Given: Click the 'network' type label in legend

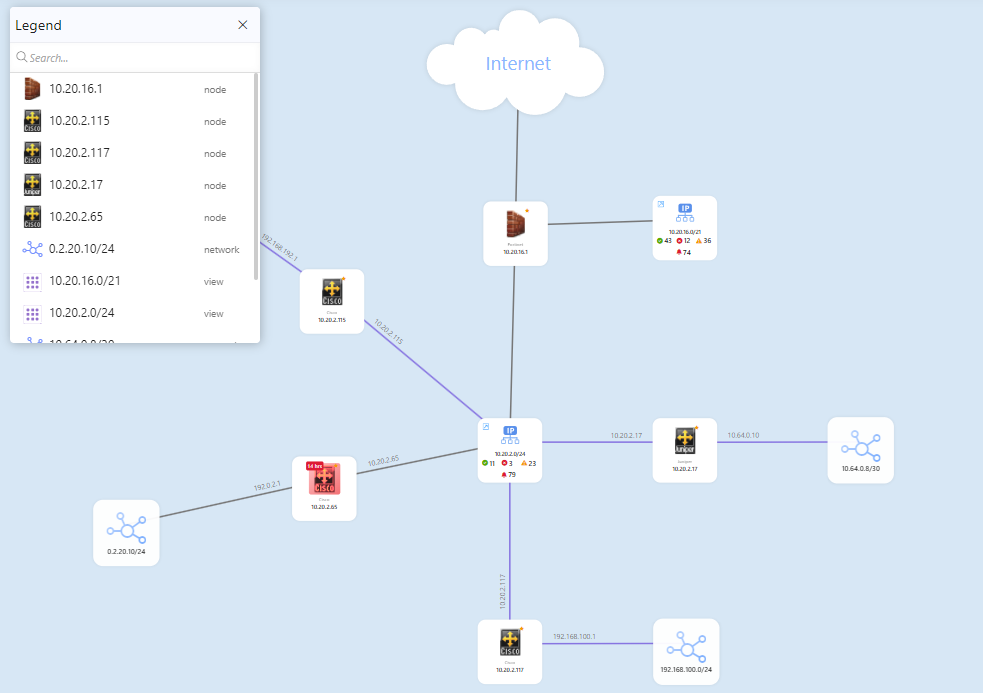Looking at the screenshot, I should tap(221, 250).
